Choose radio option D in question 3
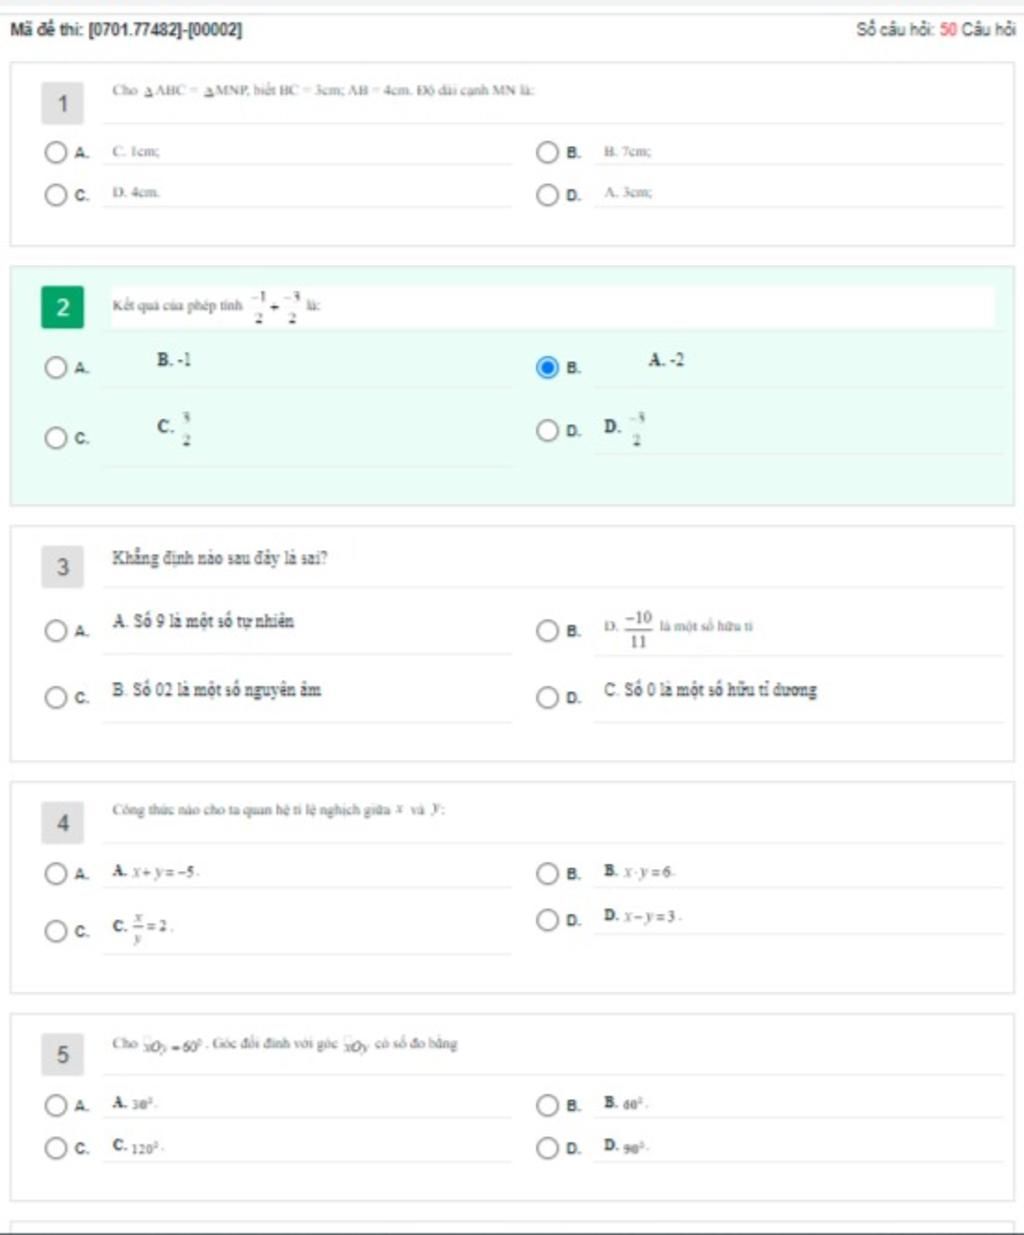This screenshot has width=1024, height=1235. click(x=547, y=697)
